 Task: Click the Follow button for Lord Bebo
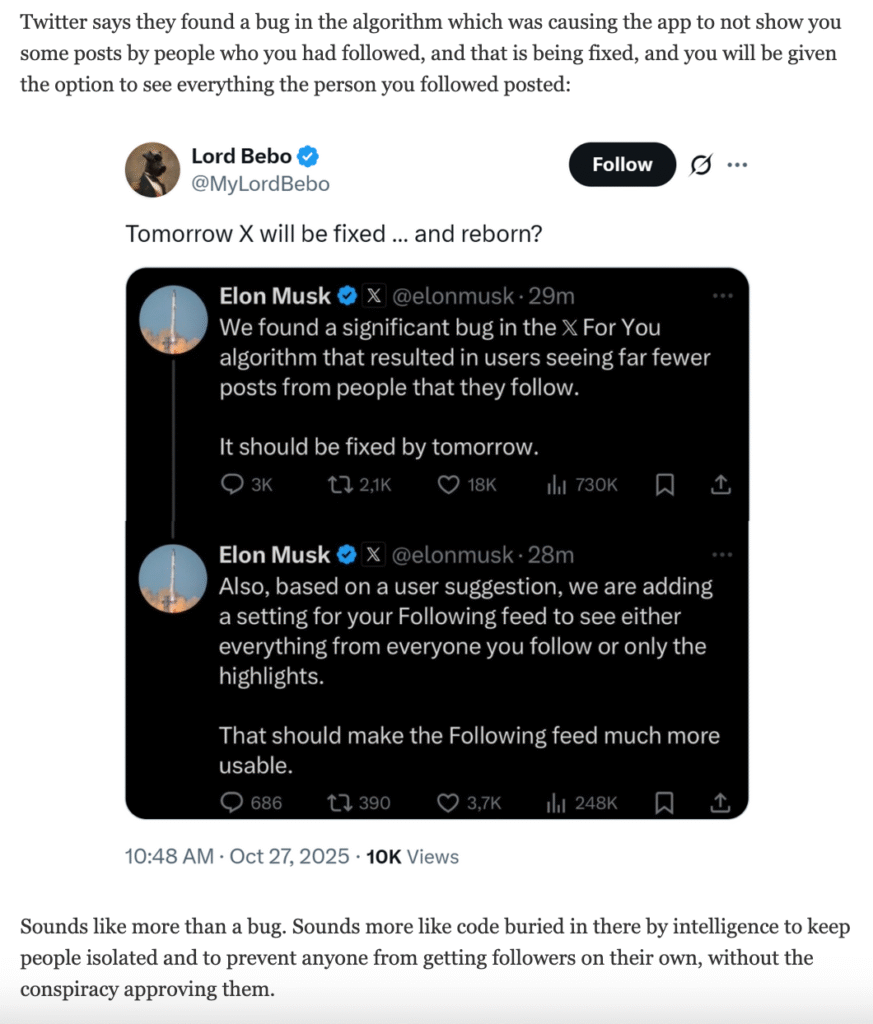point(622,165)
